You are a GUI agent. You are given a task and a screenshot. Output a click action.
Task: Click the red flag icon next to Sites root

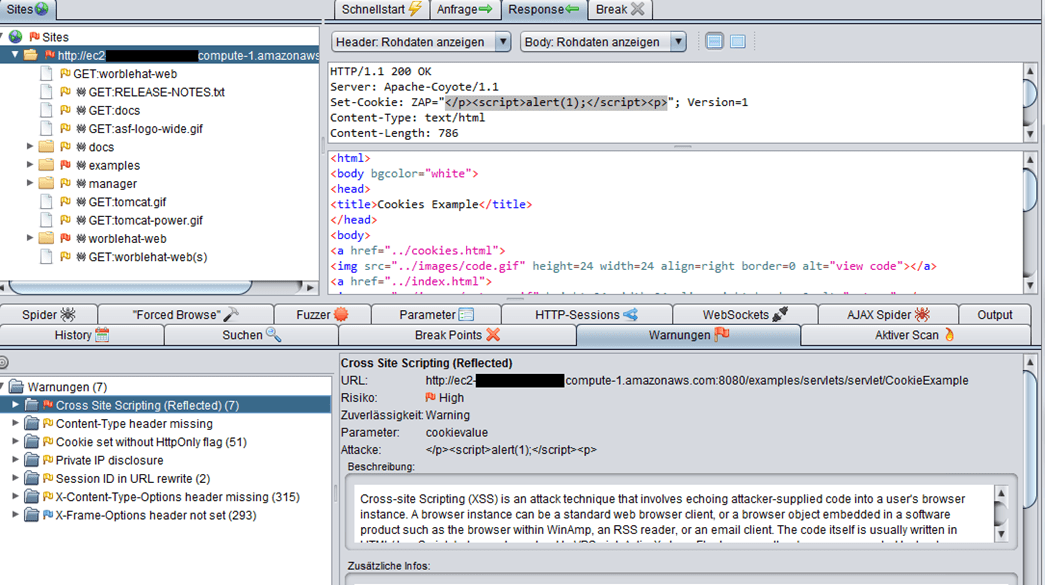pos(34,37)
